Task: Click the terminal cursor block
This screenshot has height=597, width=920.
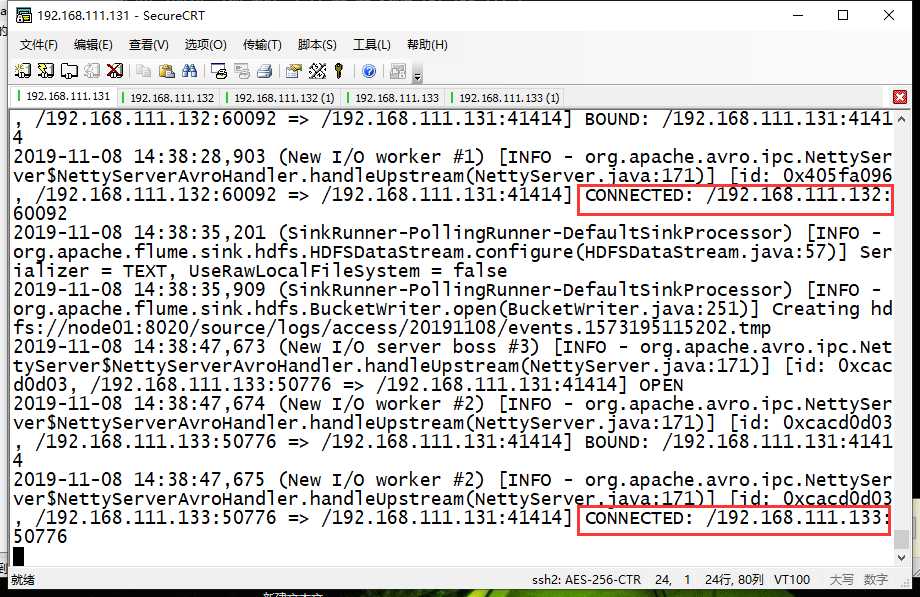Action: tap(19, 556)
